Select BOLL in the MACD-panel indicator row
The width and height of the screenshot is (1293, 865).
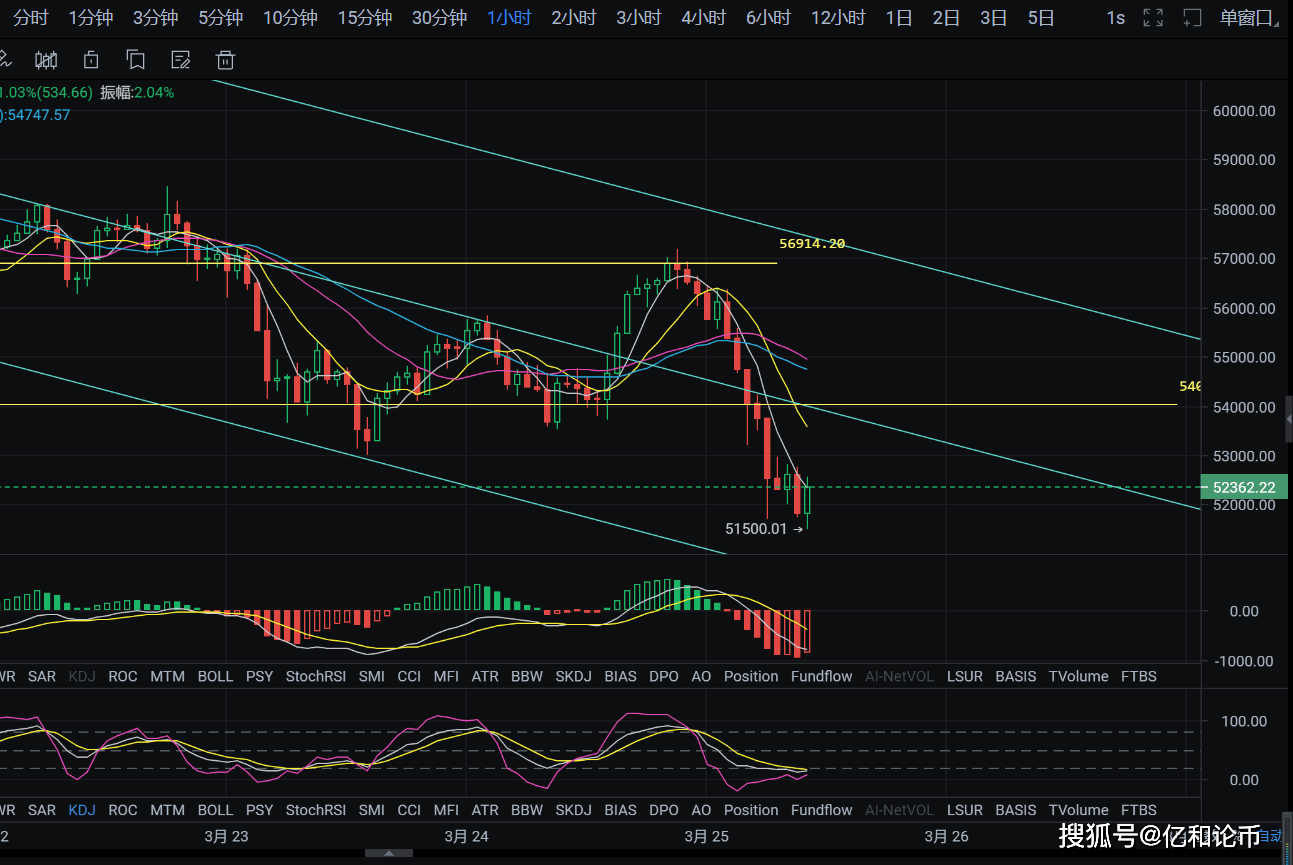tap(215, 676)
